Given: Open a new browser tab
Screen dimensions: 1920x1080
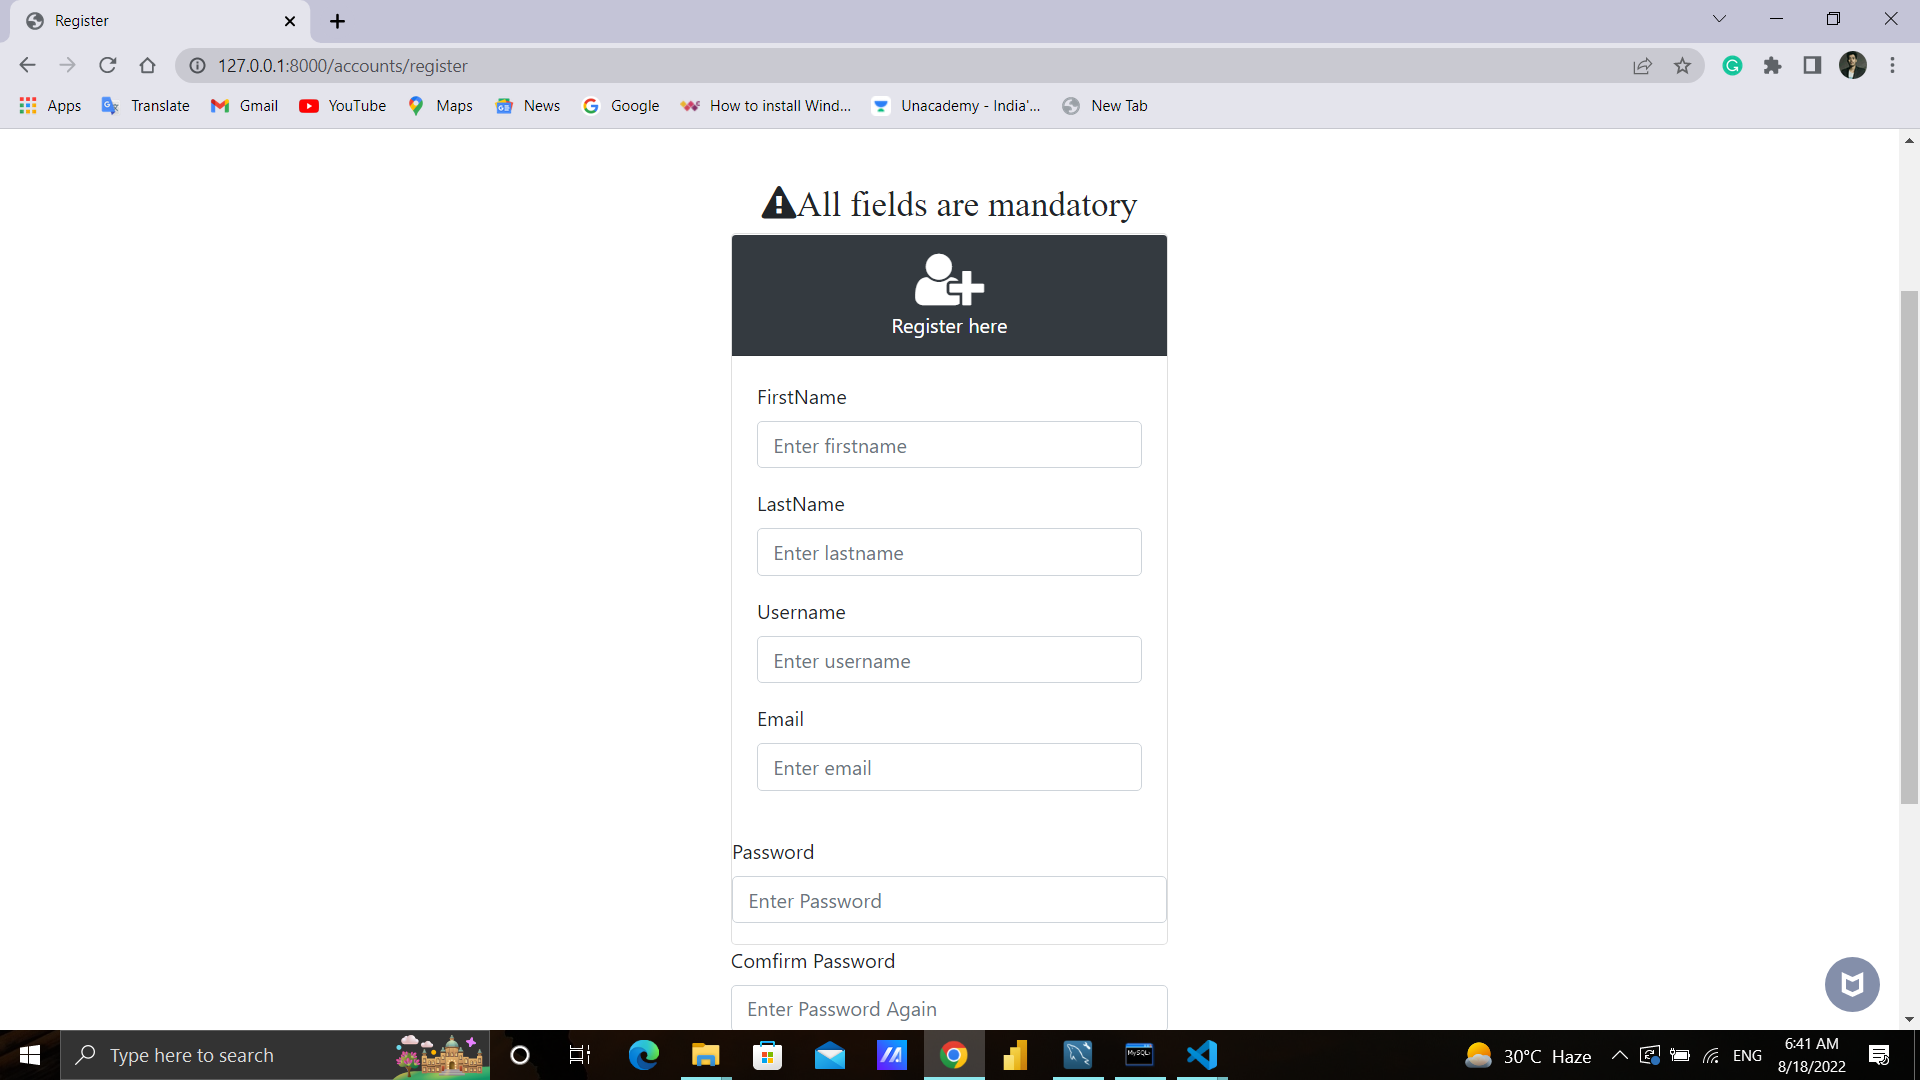Looking at the screenshot, I should tap(337, 20).
